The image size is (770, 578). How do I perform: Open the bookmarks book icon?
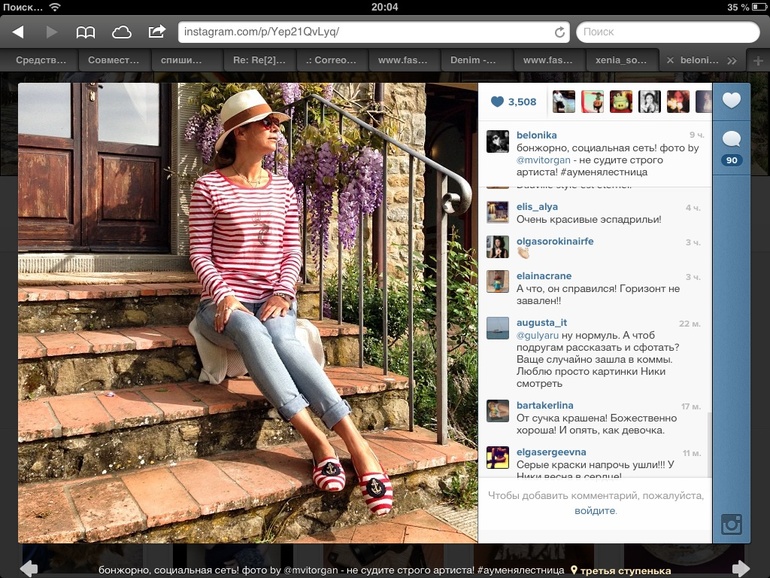(85, 32)
